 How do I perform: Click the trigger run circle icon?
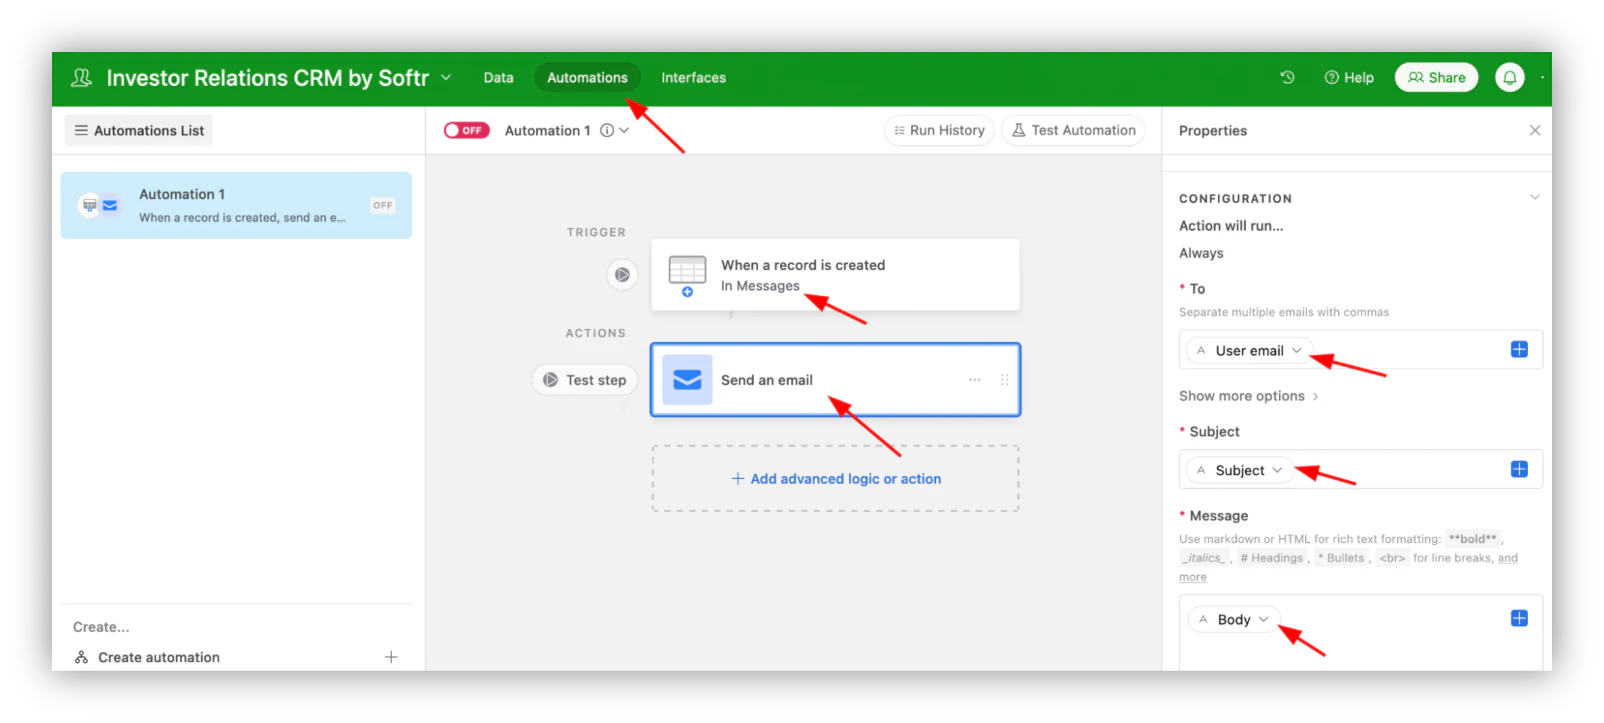(x=622, y=274)
